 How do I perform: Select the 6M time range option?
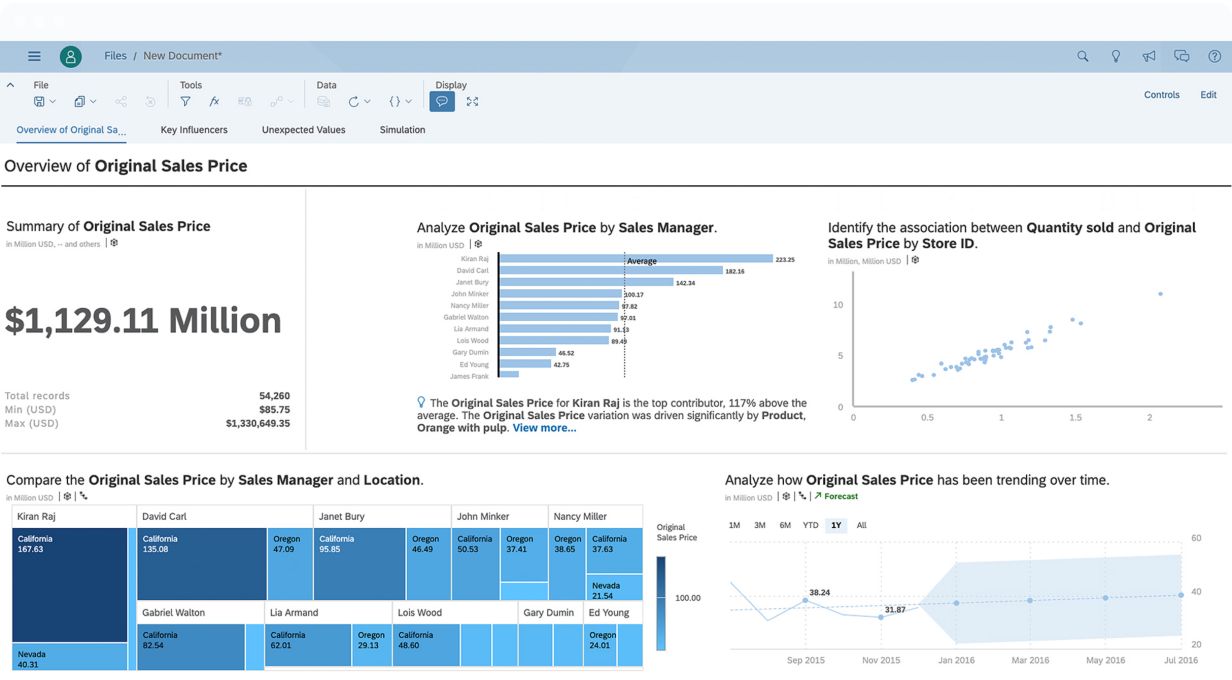785,525
